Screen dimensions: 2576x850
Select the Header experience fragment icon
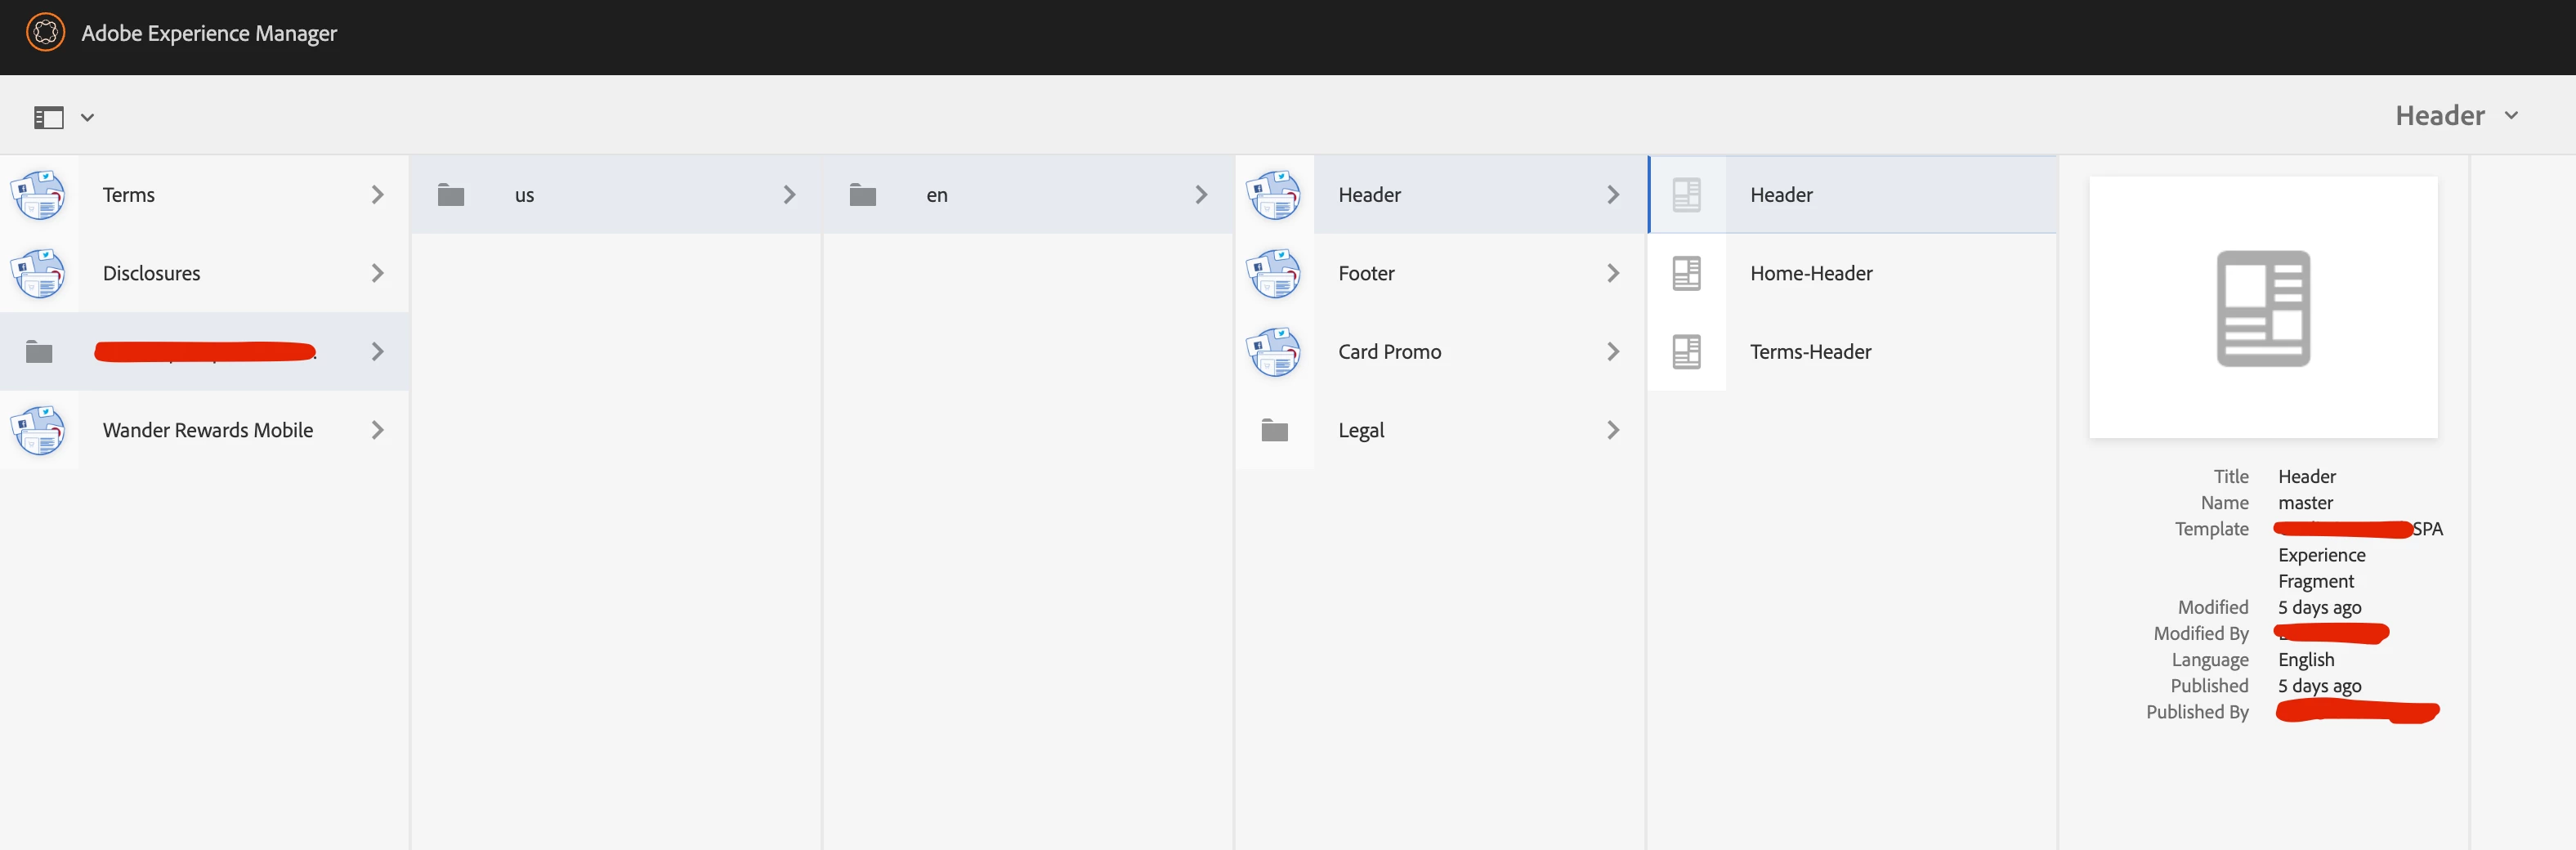(x=1274, y=195)
